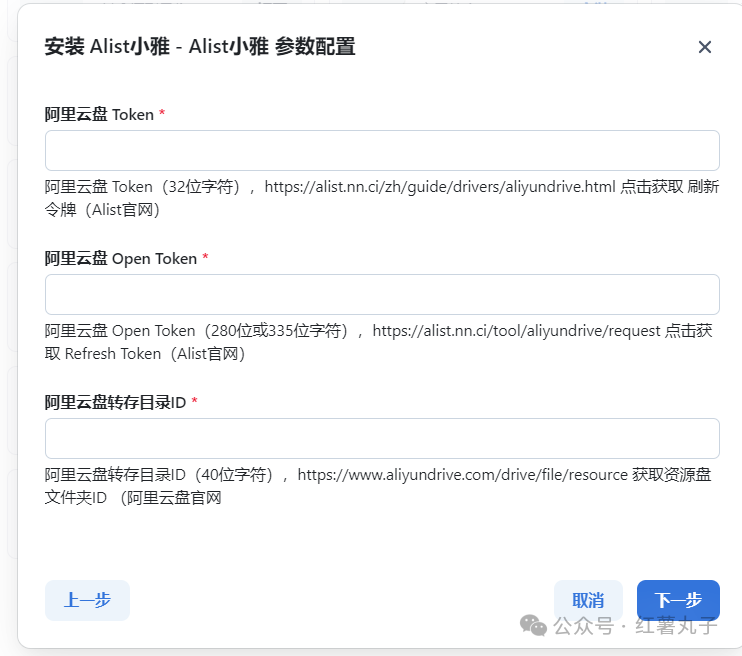Image resolution: width=742 pixels, height=656 pixels.
Task: Click the 取消 button
Action: coord(588,600)
